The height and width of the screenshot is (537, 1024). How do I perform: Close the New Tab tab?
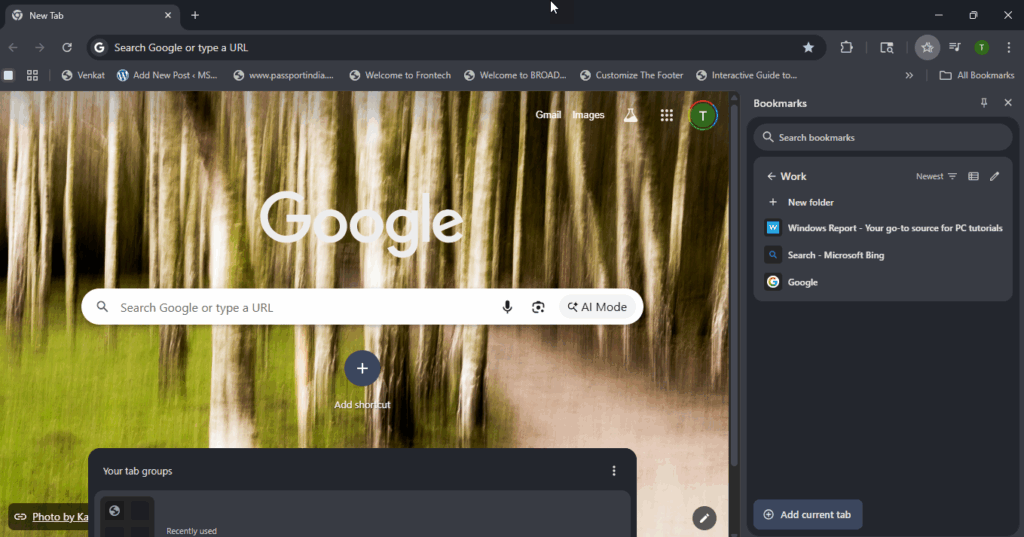pos(168,15)
